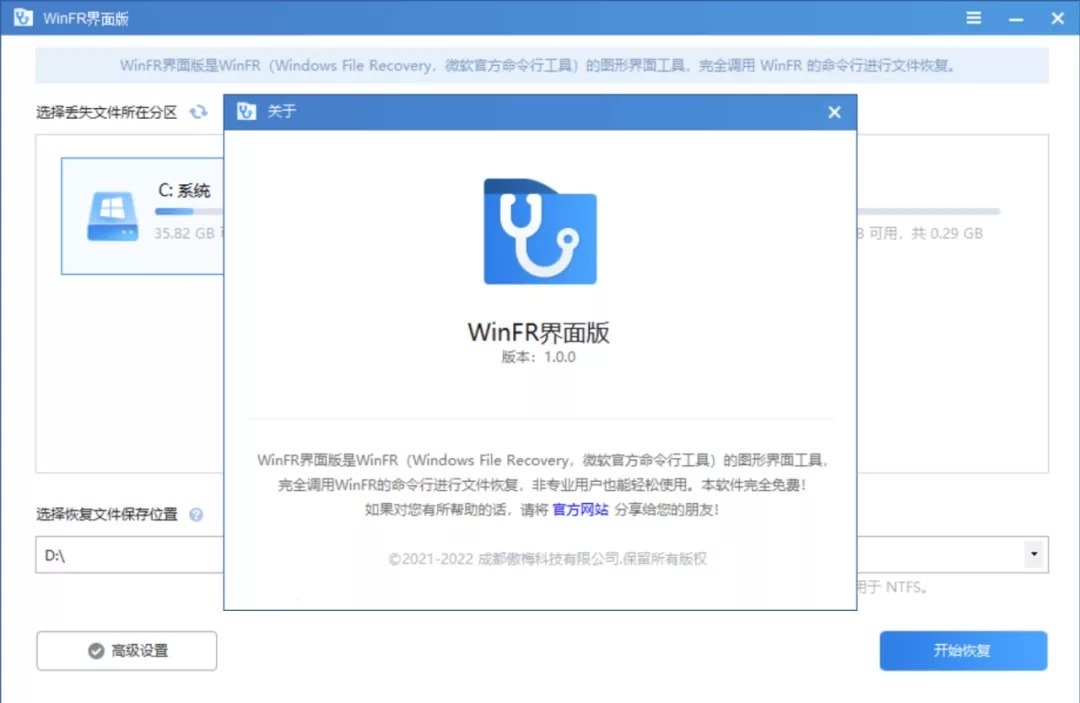1080x703 pixels.
Task: Close the WinFR界面版 main window
Action: point(1057,19)
